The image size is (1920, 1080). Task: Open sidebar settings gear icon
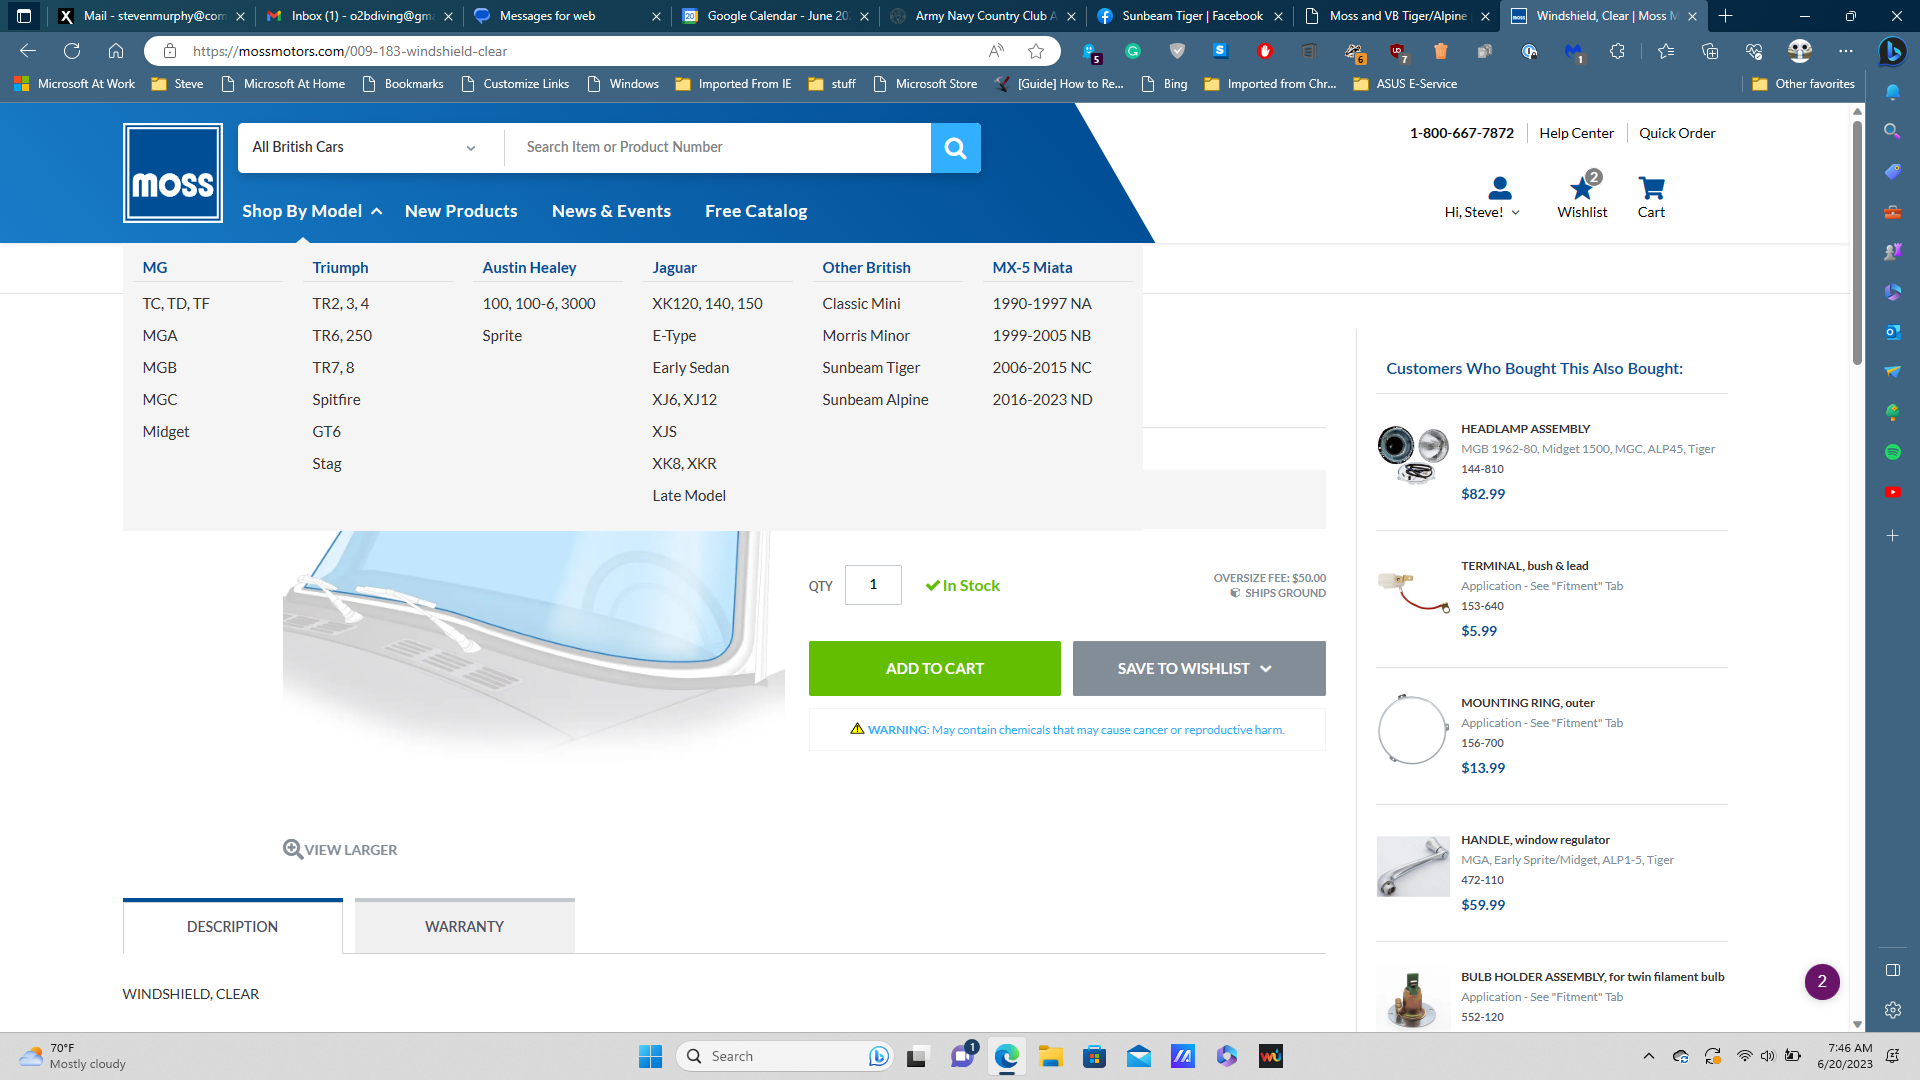pyautogui.click(x=1892, y=1010)
